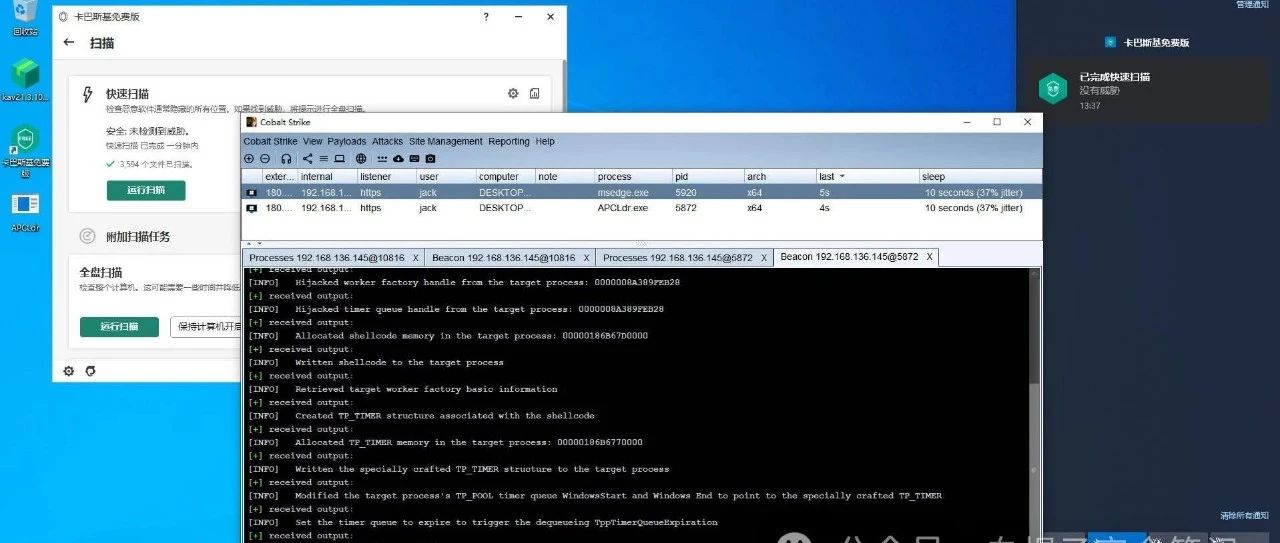
Task: Open downloads via the cloud download icon
Action: [x=399, y=159]
